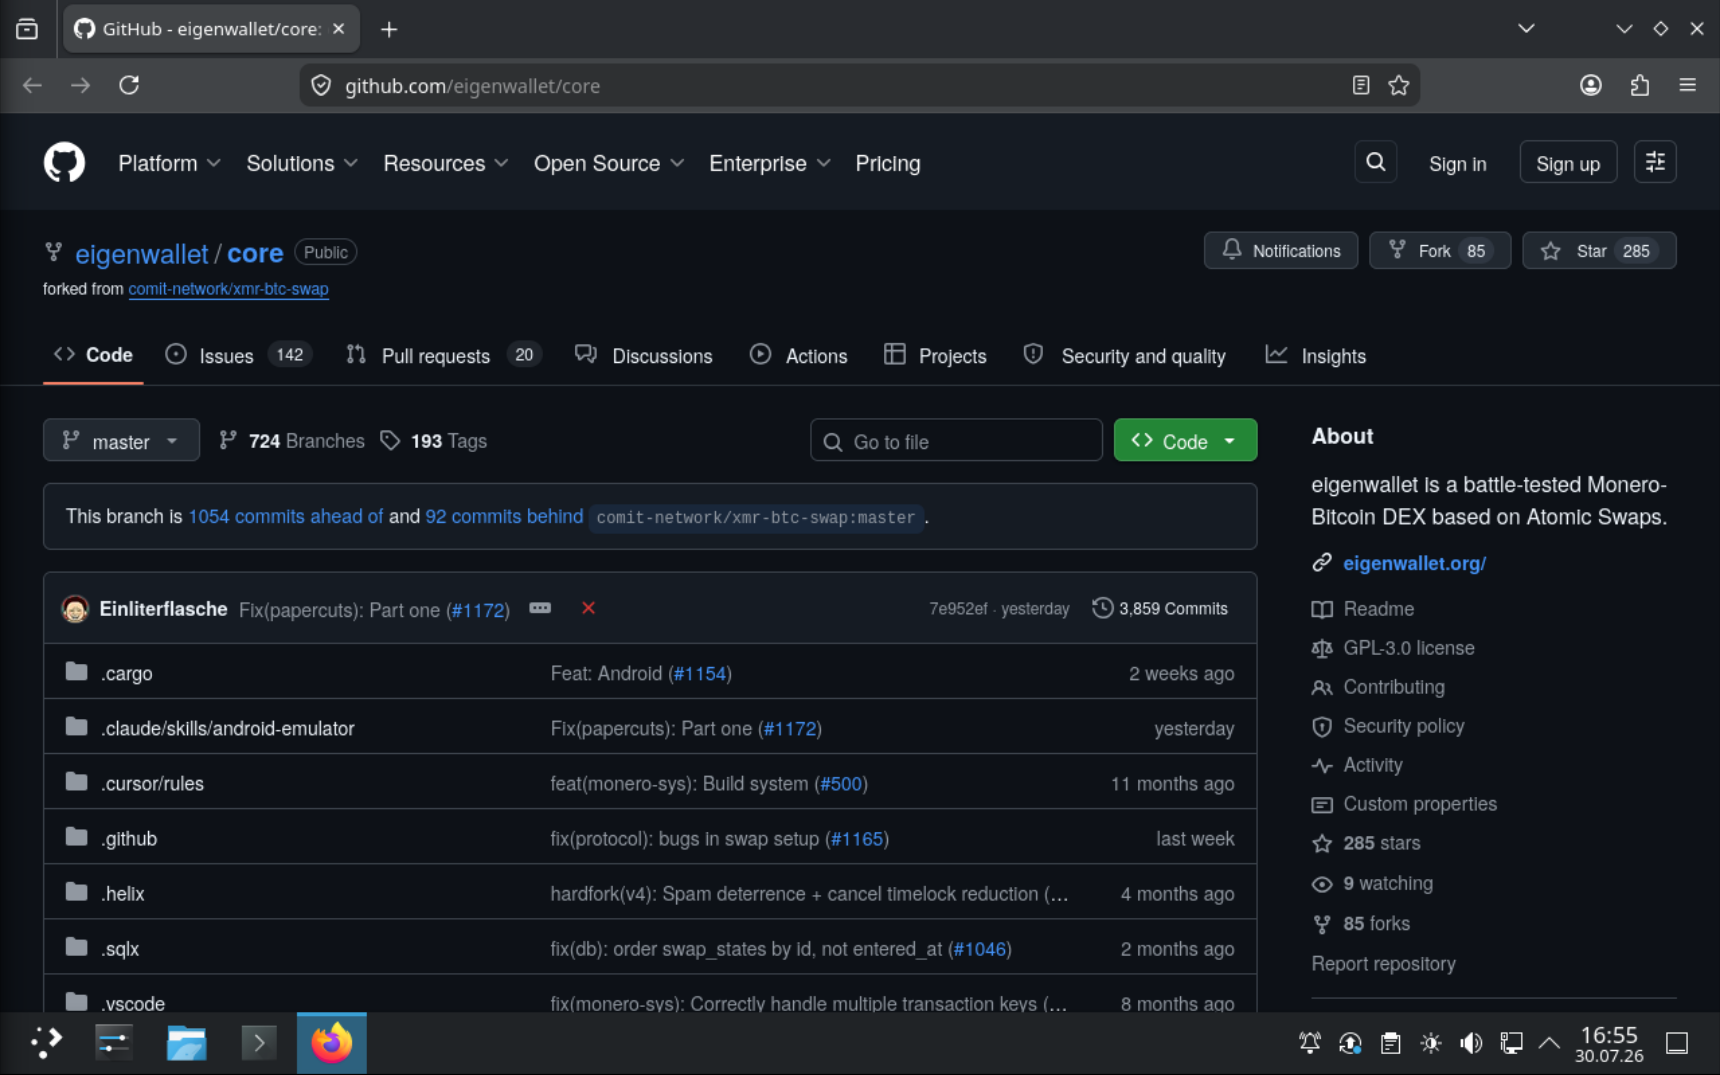Viewport: 1720px width, 1075px height.
Task: Click the Go to file search field
Action: click(x=956, y=440)
